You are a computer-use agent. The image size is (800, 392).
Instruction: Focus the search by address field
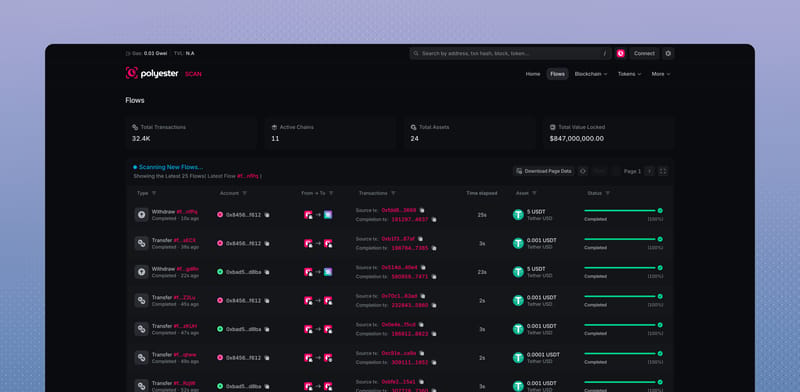point(510,54)
